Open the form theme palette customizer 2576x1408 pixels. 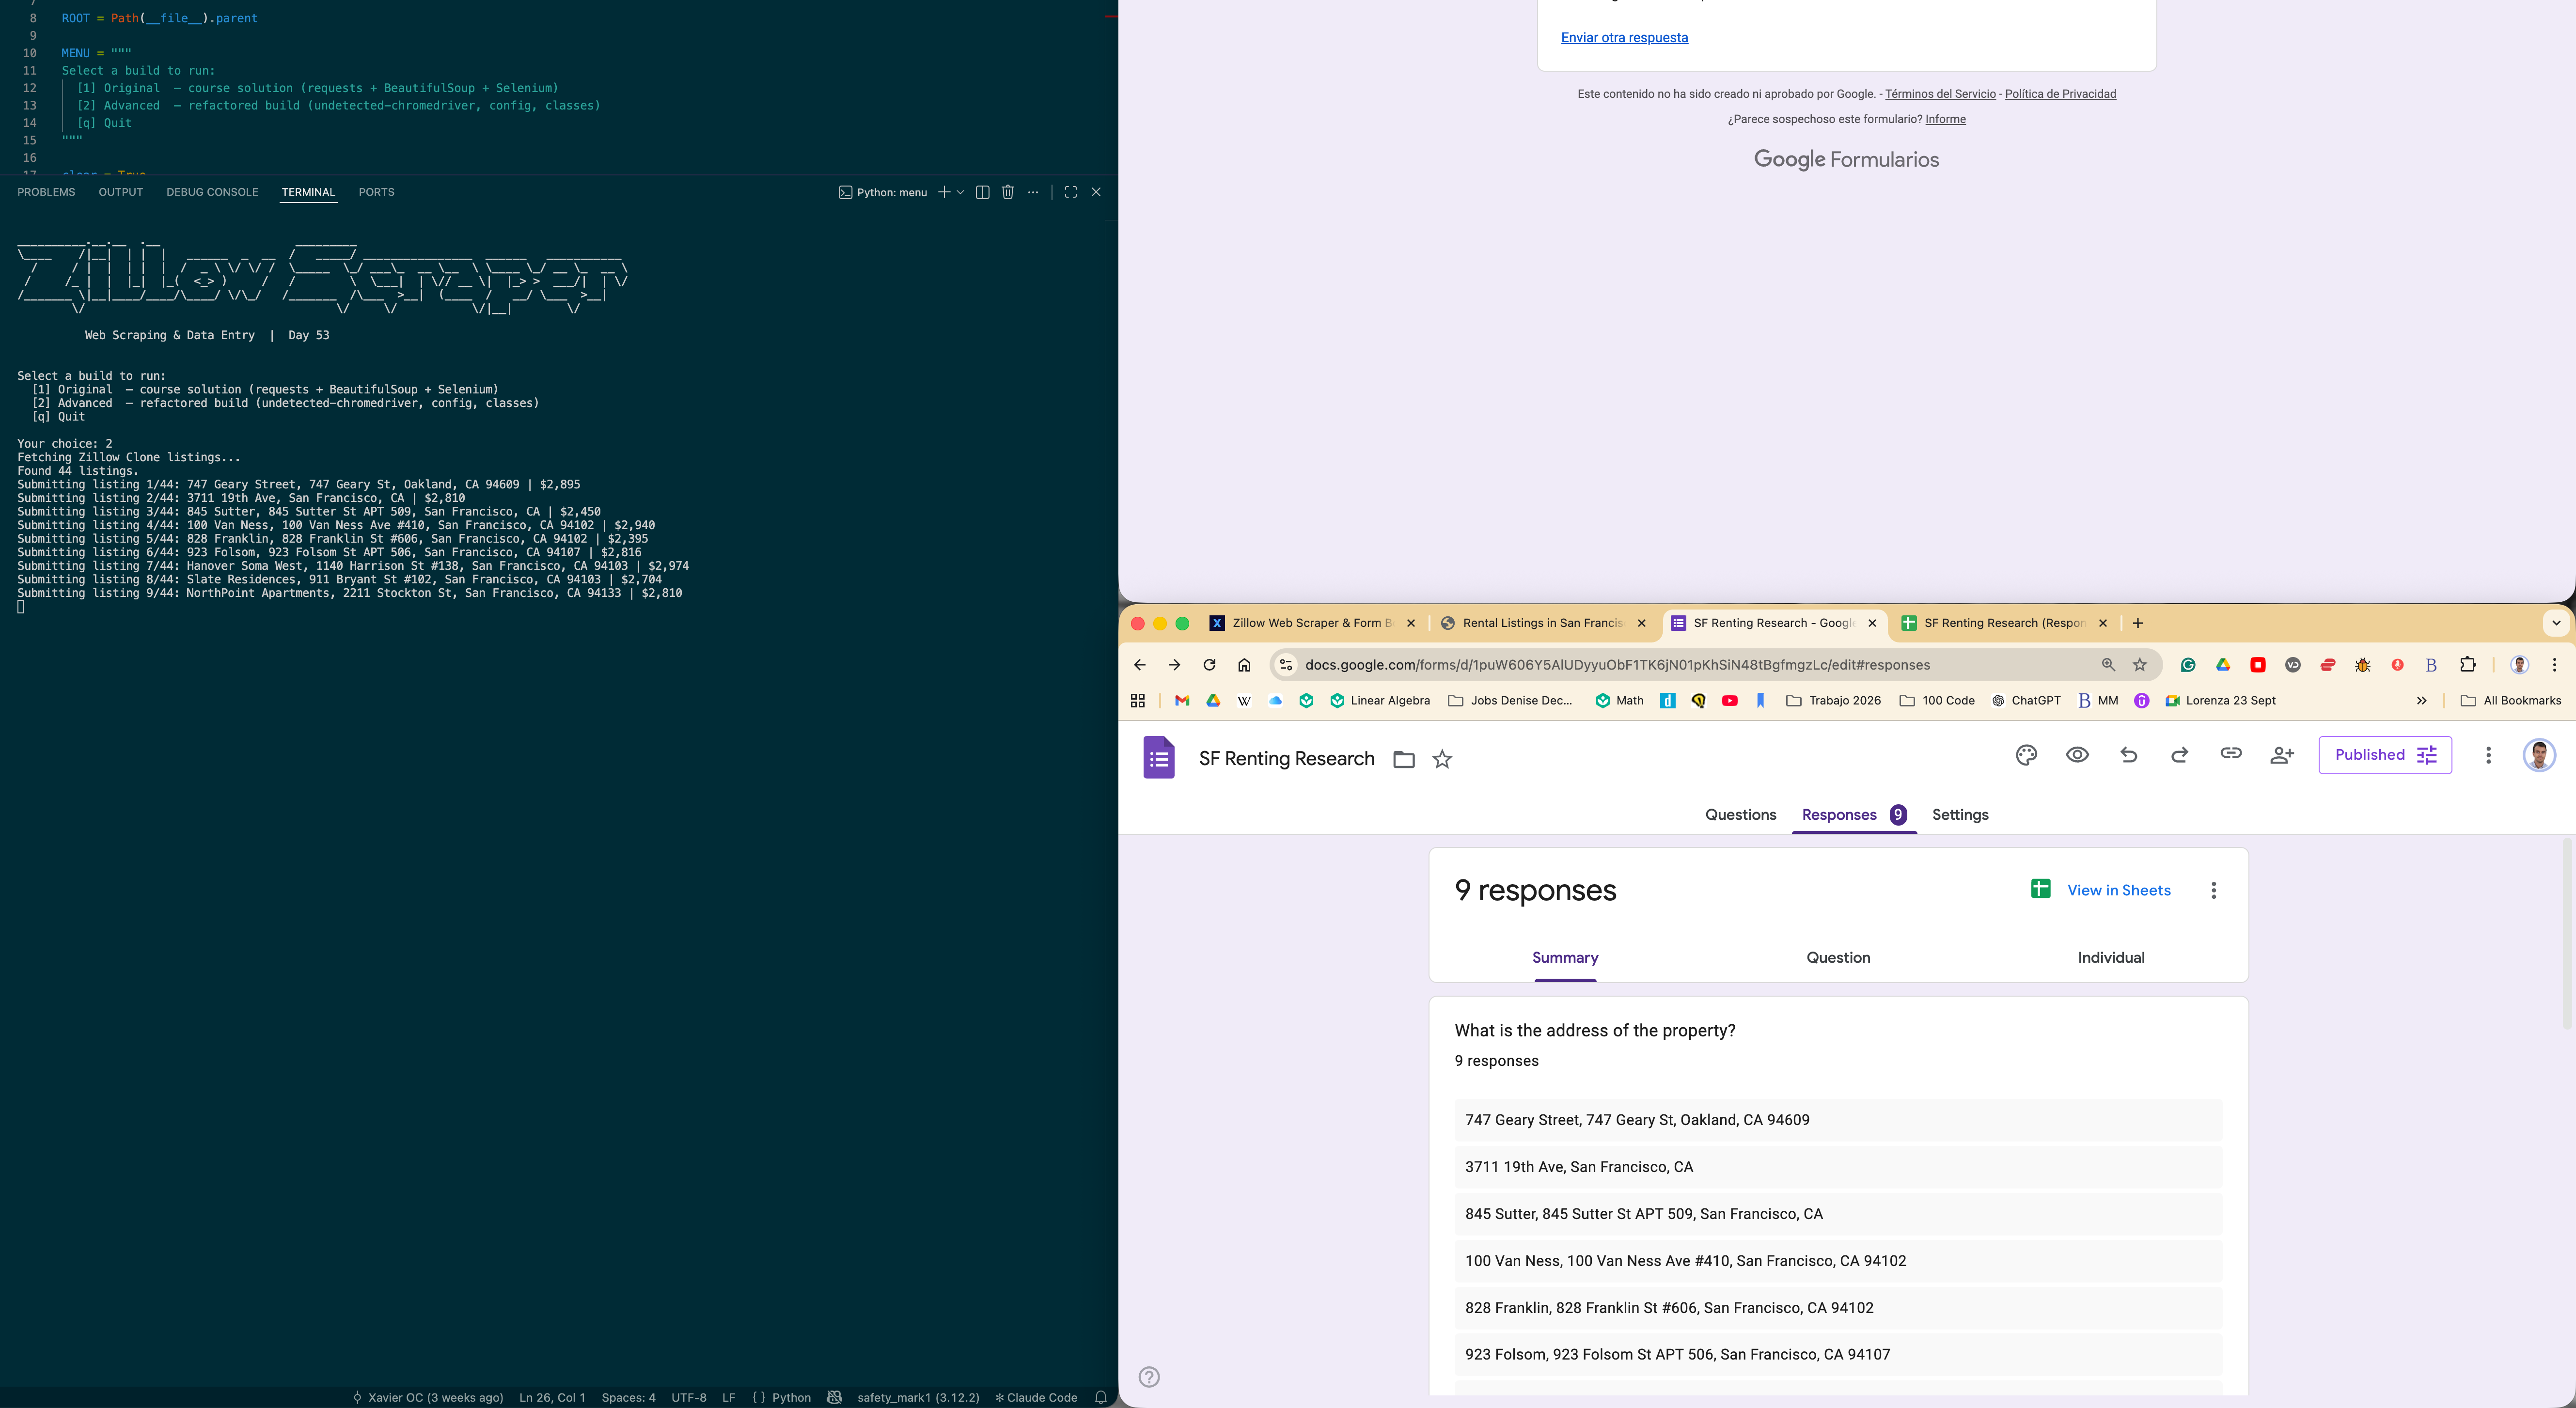[2026, 755]
